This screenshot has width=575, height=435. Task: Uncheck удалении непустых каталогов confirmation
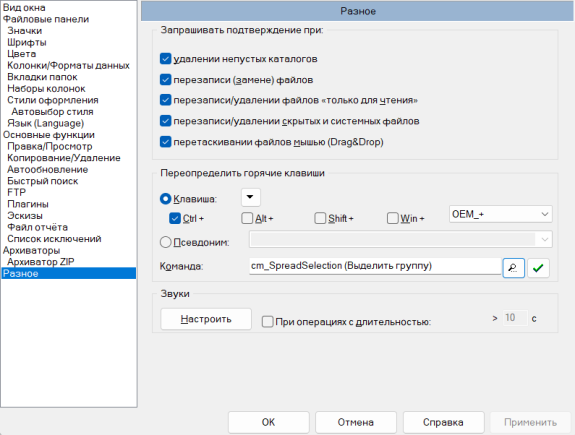tap(165, 59)
